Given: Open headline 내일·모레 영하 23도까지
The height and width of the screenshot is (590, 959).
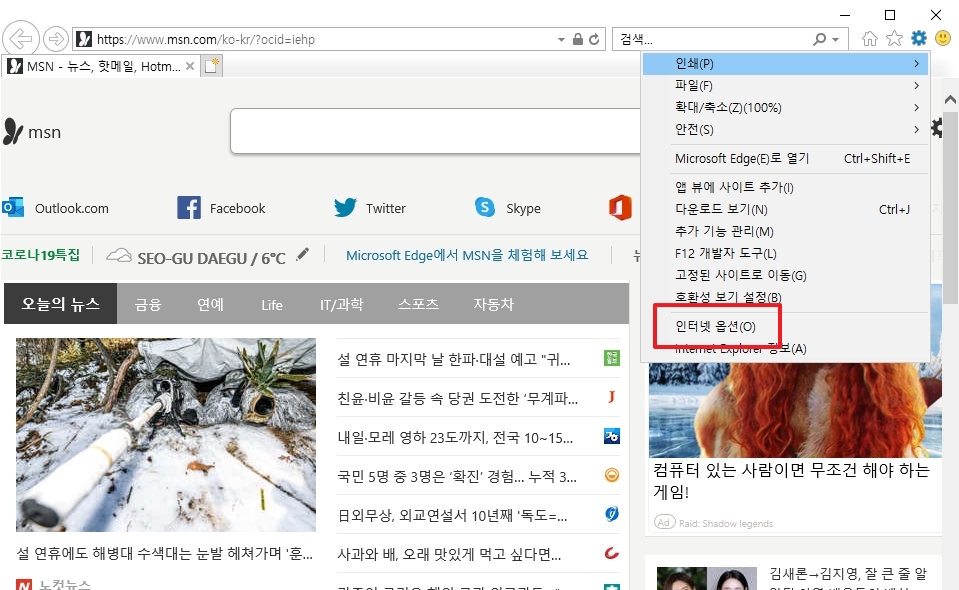Looking at the screenshot, I should coord(455,437).
